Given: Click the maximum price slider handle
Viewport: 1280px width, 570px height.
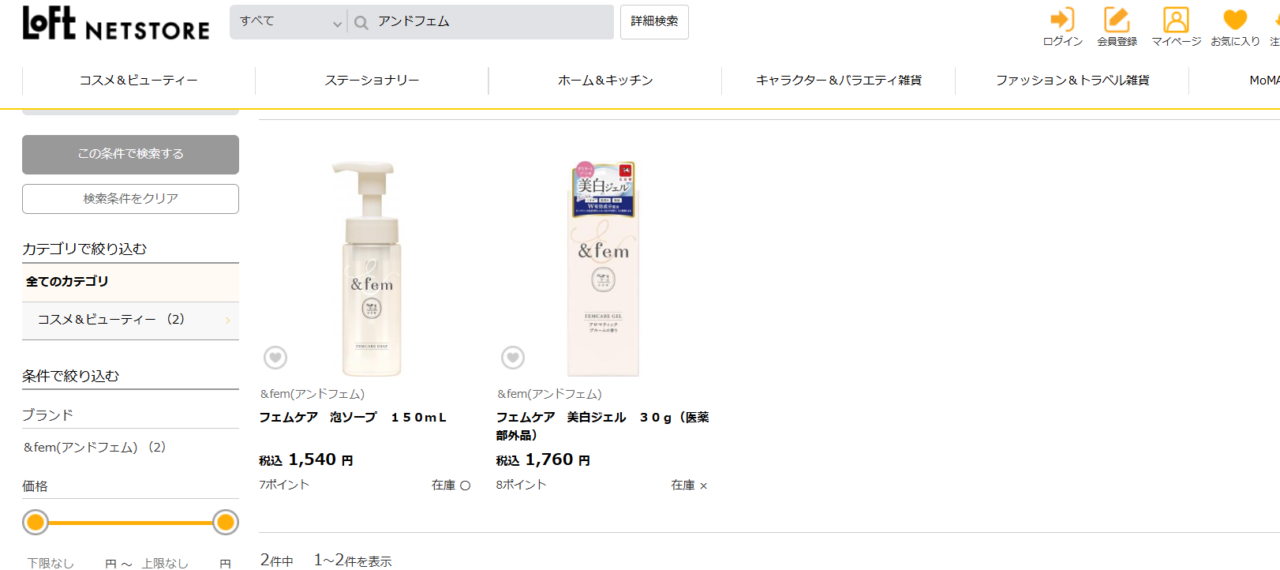Looking at the screenshot, I should point(225,522).
